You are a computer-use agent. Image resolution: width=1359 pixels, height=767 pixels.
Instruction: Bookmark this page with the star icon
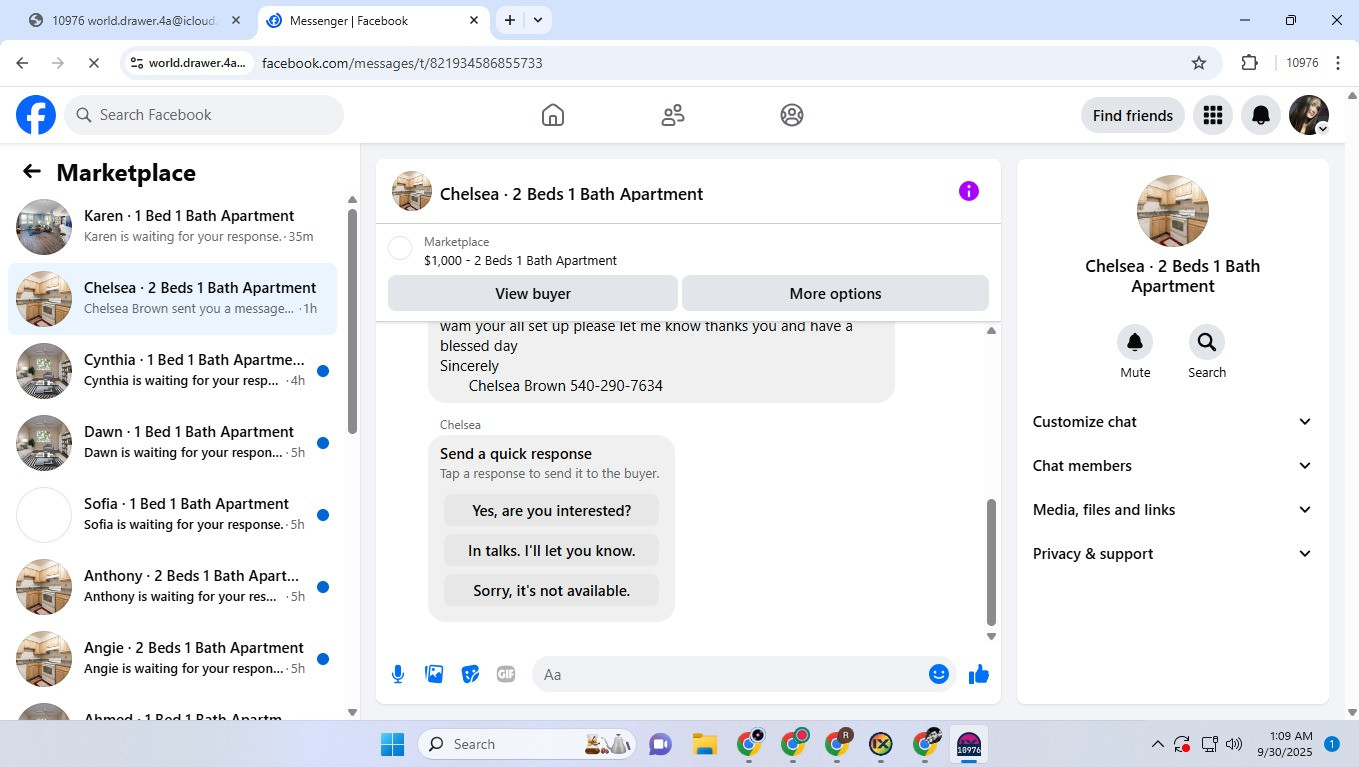click(1199, 63)
